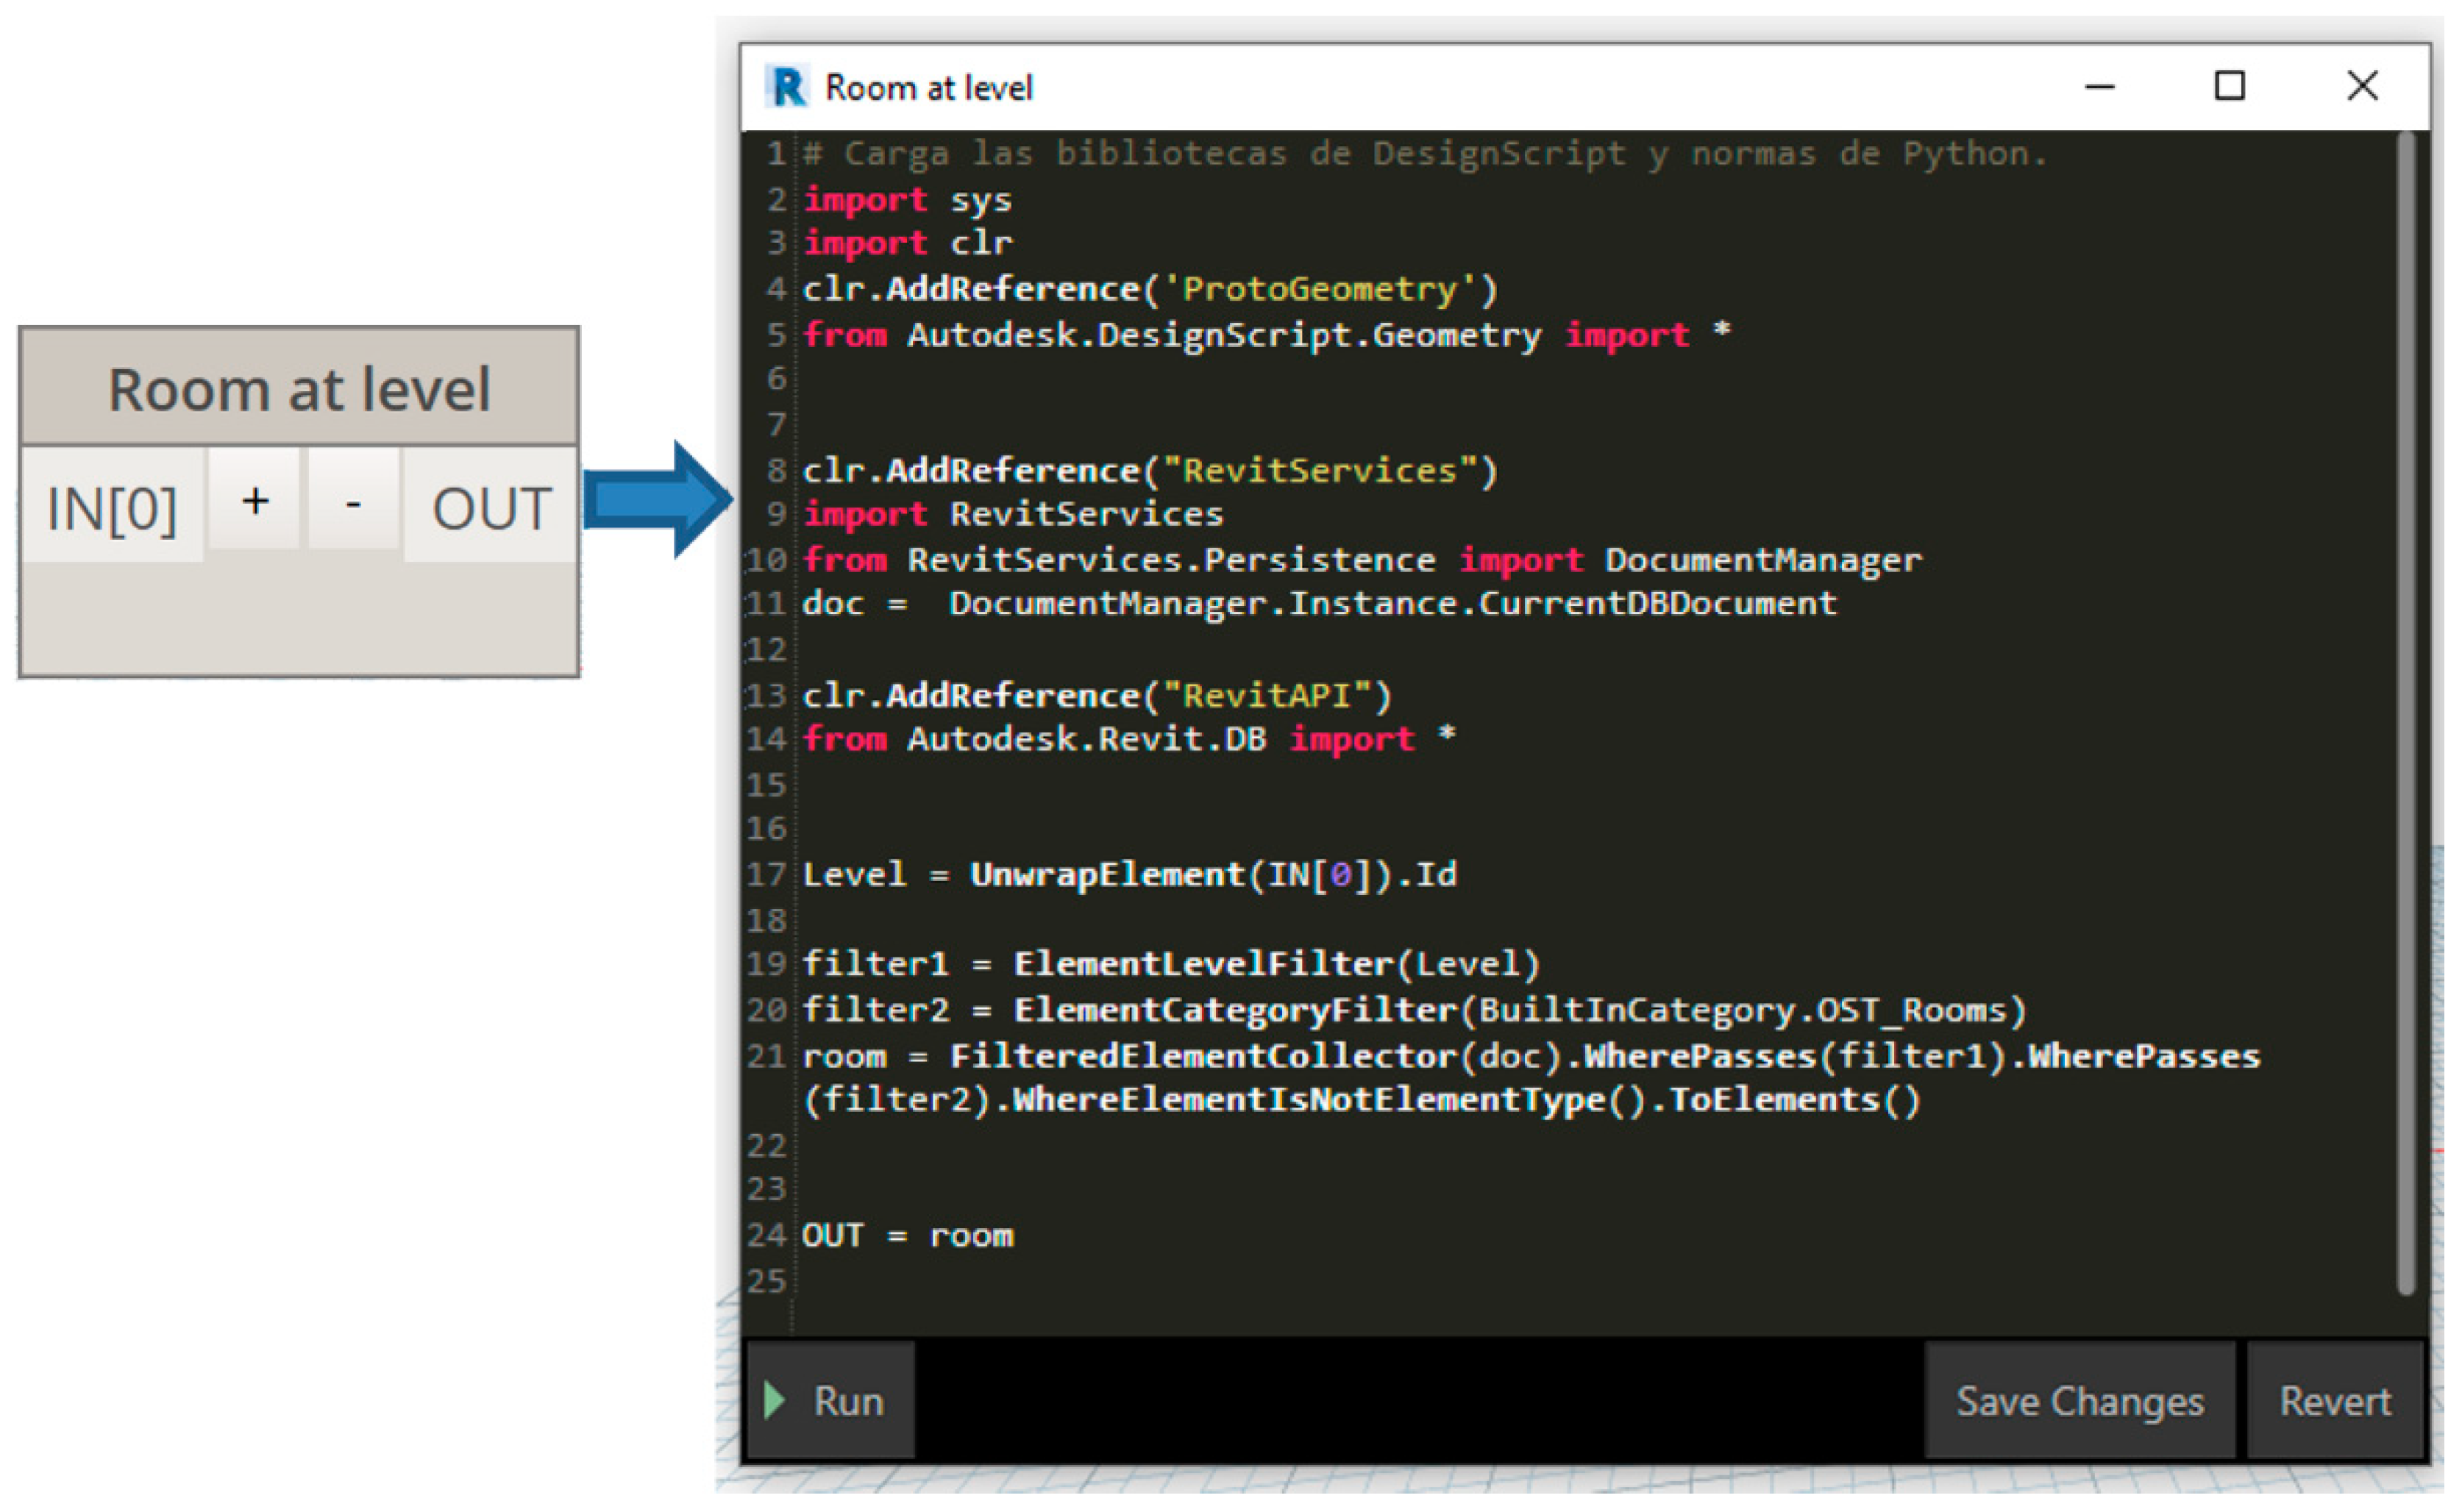2462x1512 pixels.
Task: Click the import sys line
Action: point(907,200)
